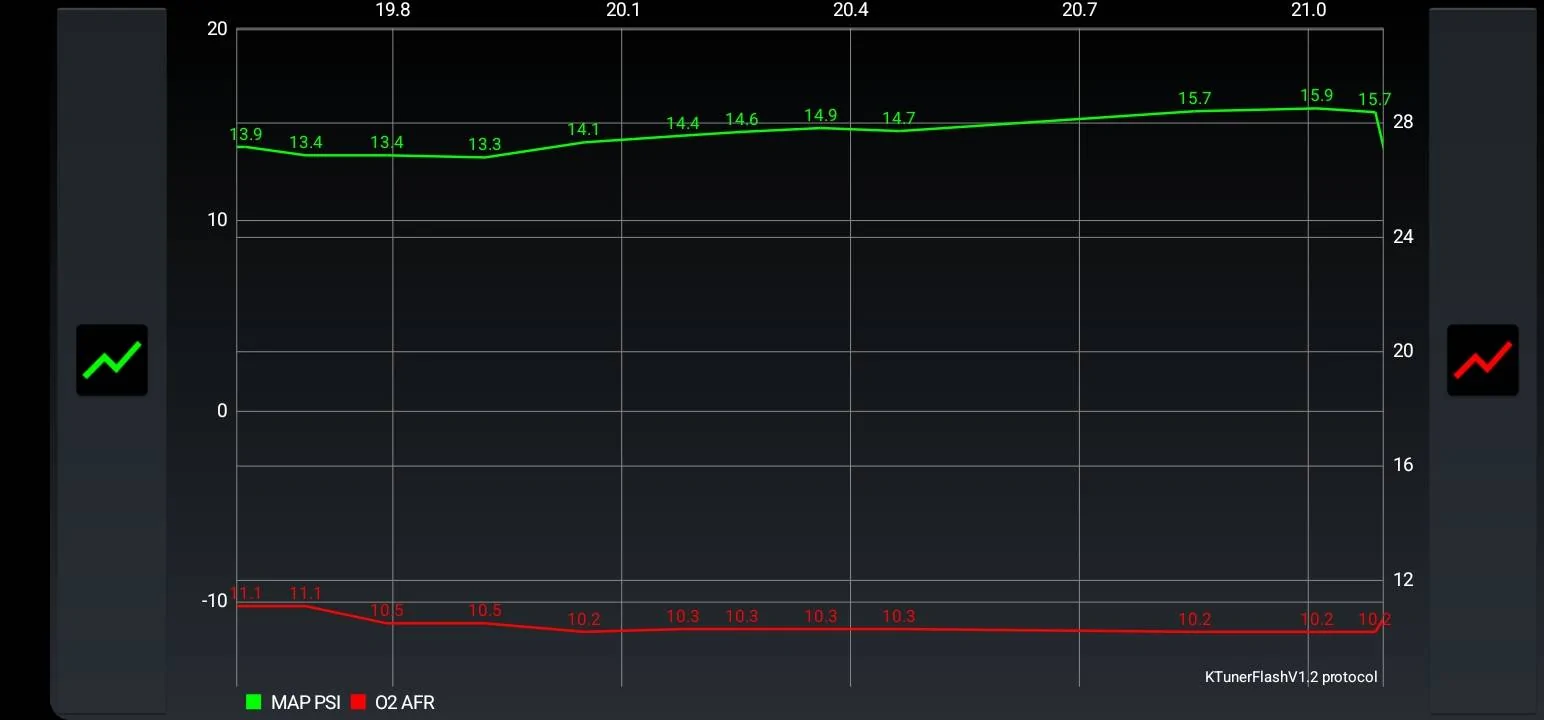
Task: Click the 0 value on left PSI axis
Action: pyautogui.click(x=222, y=411)
